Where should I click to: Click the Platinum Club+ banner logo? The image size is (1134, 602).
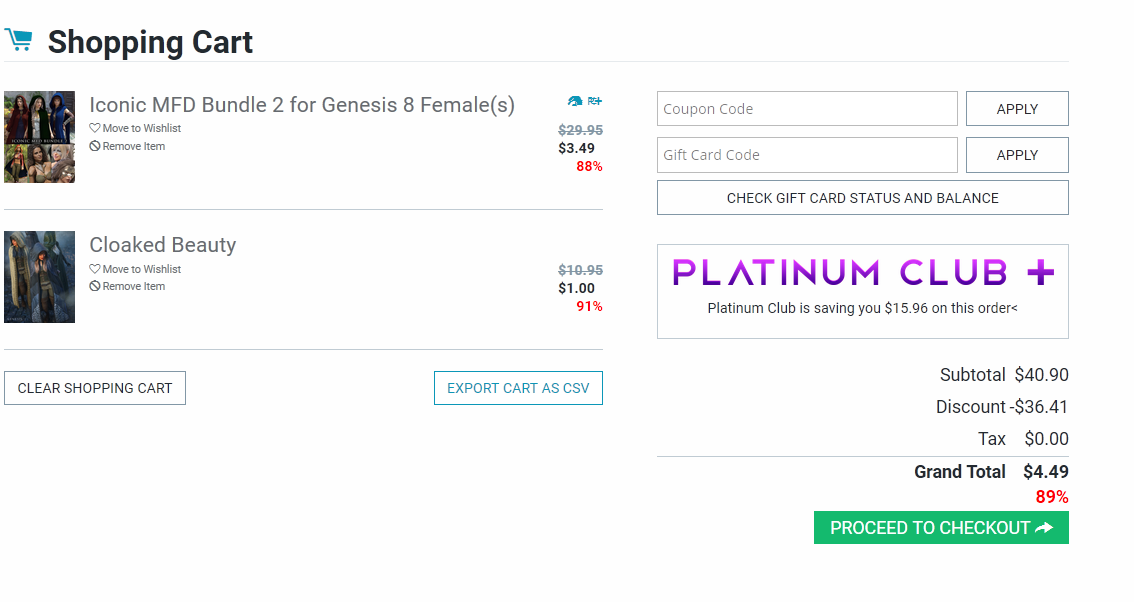coord(862,272)
